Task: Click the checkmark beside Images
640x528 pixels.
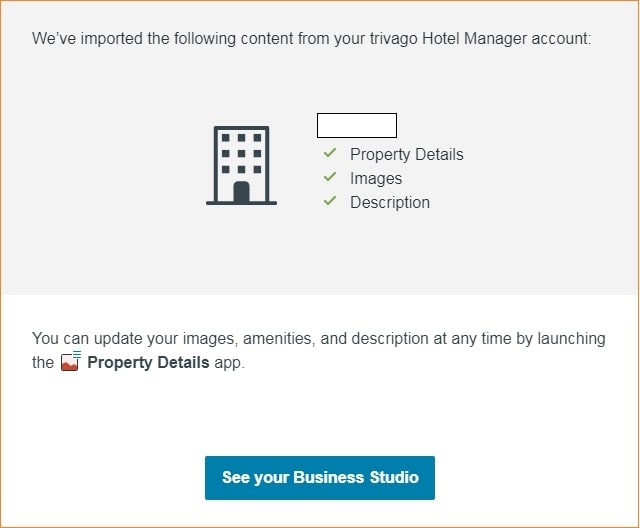Action: point(329,177)
